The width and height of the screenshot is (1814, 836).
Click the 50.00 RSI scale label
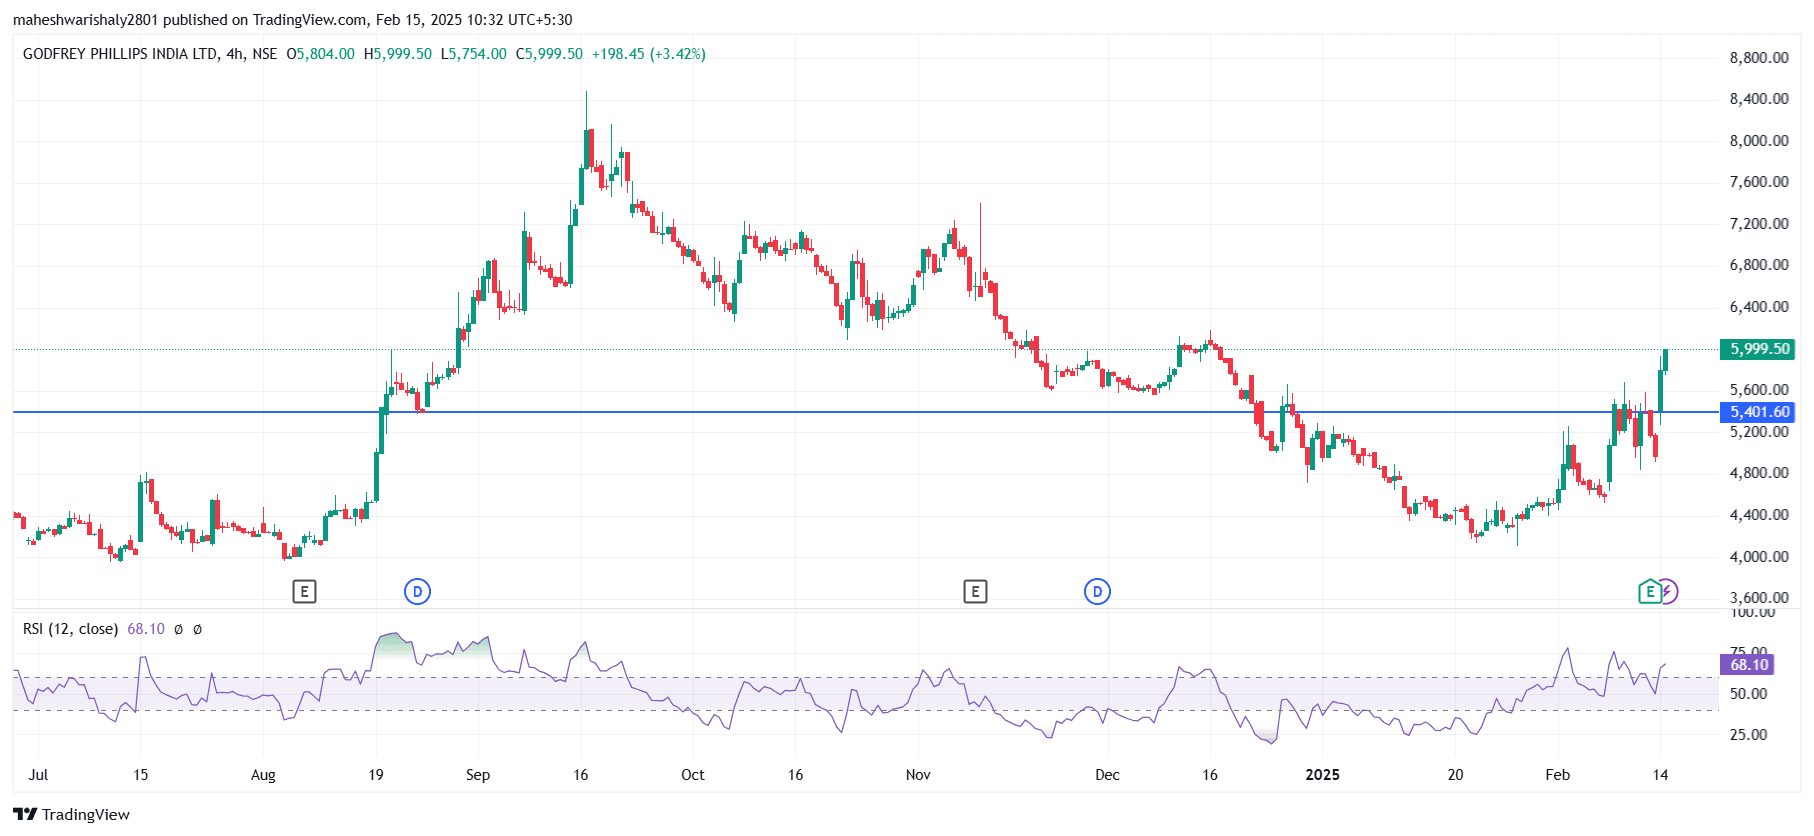click(x=1748, y=694)
